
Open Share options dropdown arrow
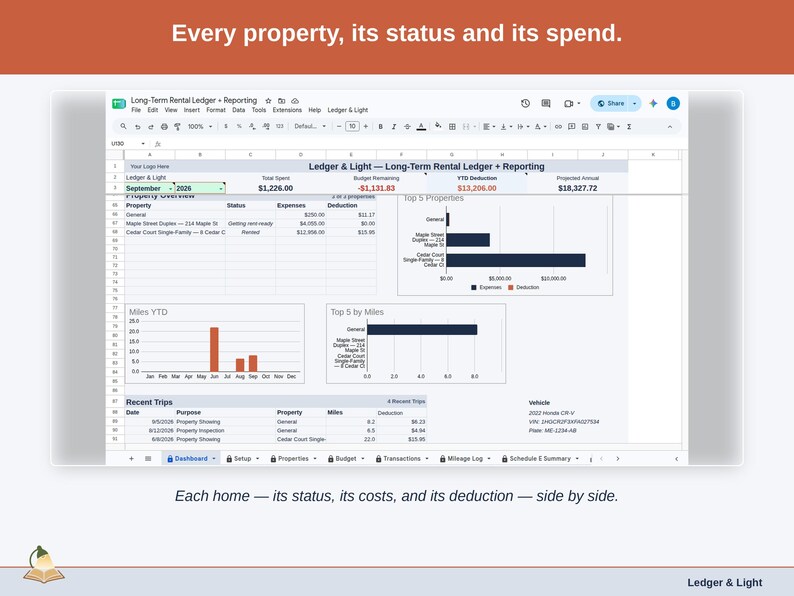click(x=634, y=103)
